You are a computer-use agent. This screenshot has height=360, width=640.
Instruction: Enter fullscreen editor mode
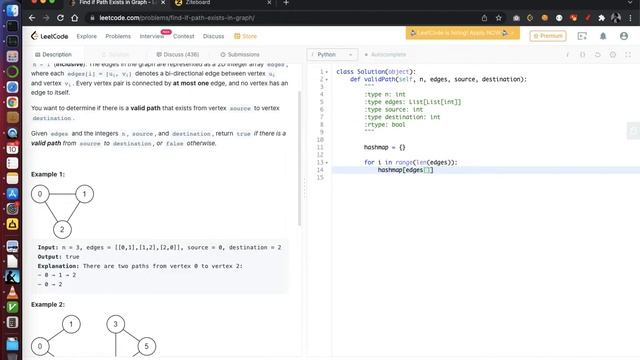(x=628, y=55)
